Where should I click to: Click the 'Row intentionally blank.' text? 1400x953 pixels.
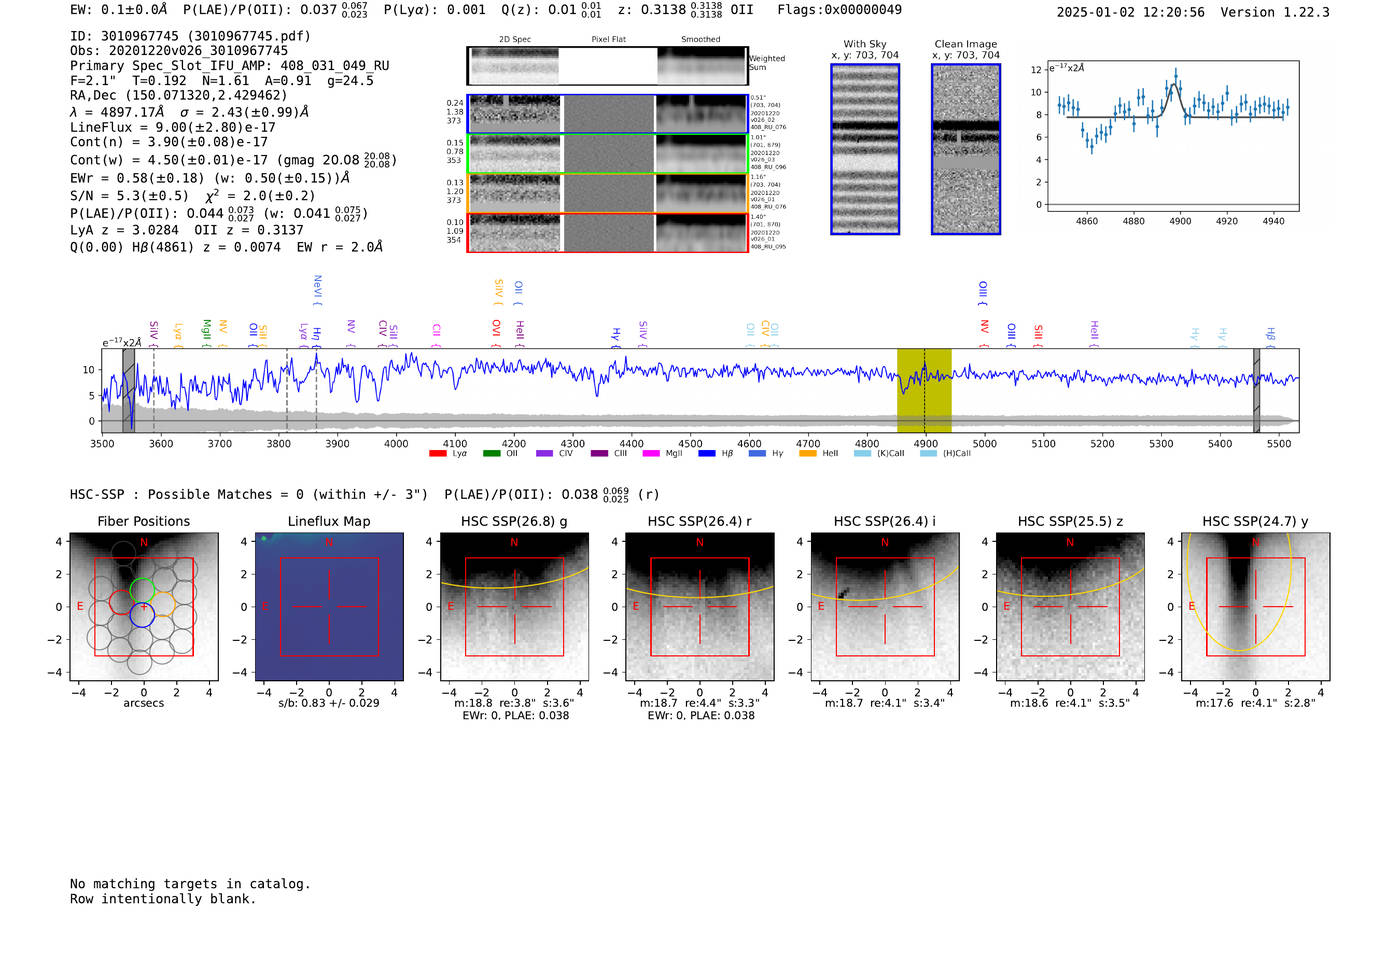click(163, 899)
